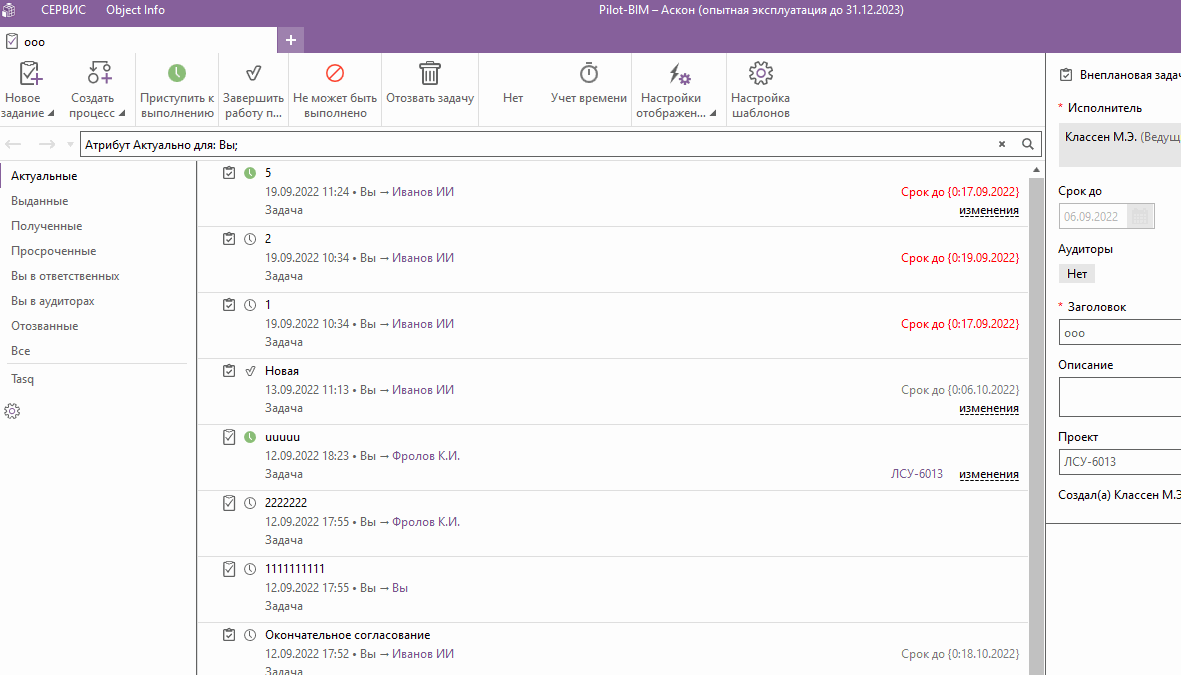Click the Новое задание toolbar icon
1181x675 pixels.
click(29, 74)
